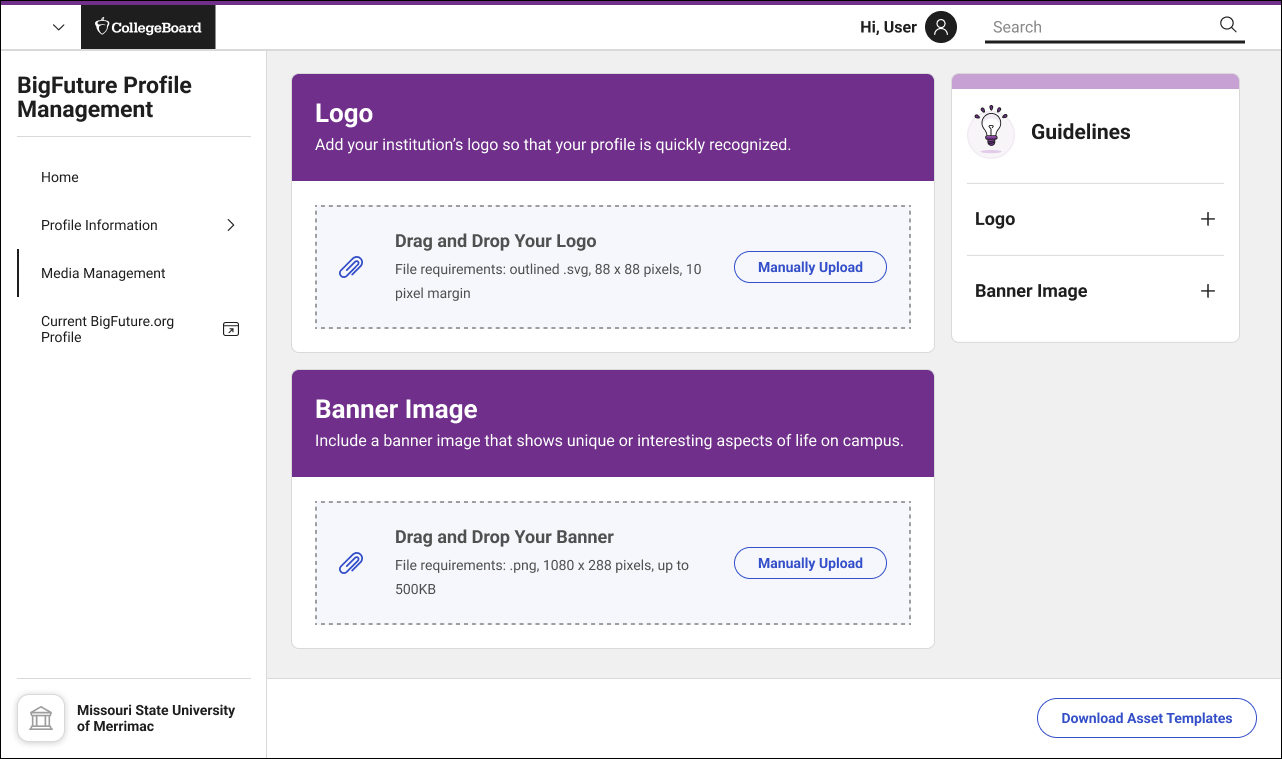The image size is (1282, 759).
Task: Click the purple Logo section heading
Action: pos(344,113)
